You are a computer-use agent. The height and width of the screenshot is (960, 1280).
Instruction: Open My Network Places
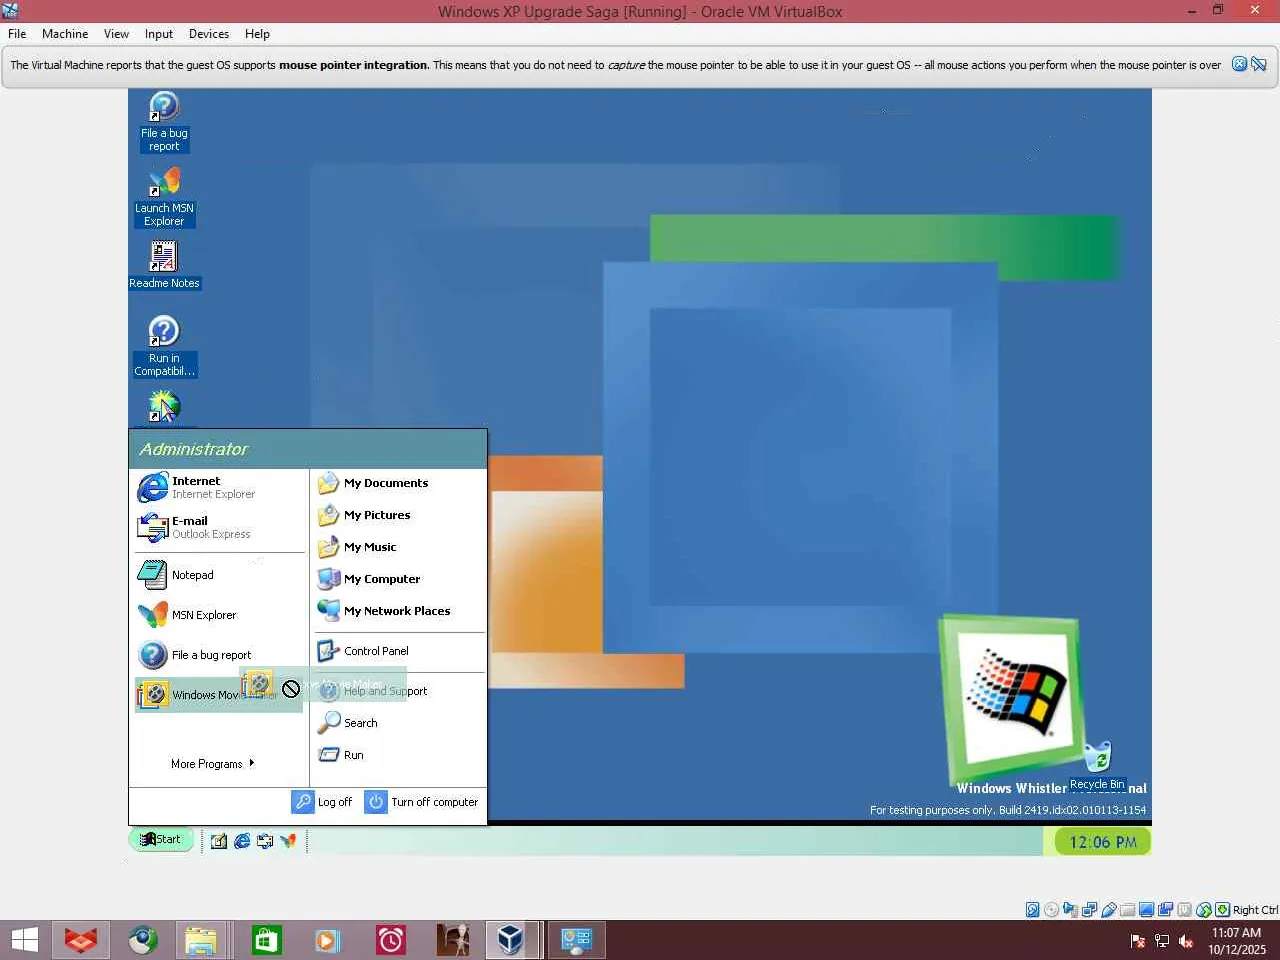coord(399,611)
